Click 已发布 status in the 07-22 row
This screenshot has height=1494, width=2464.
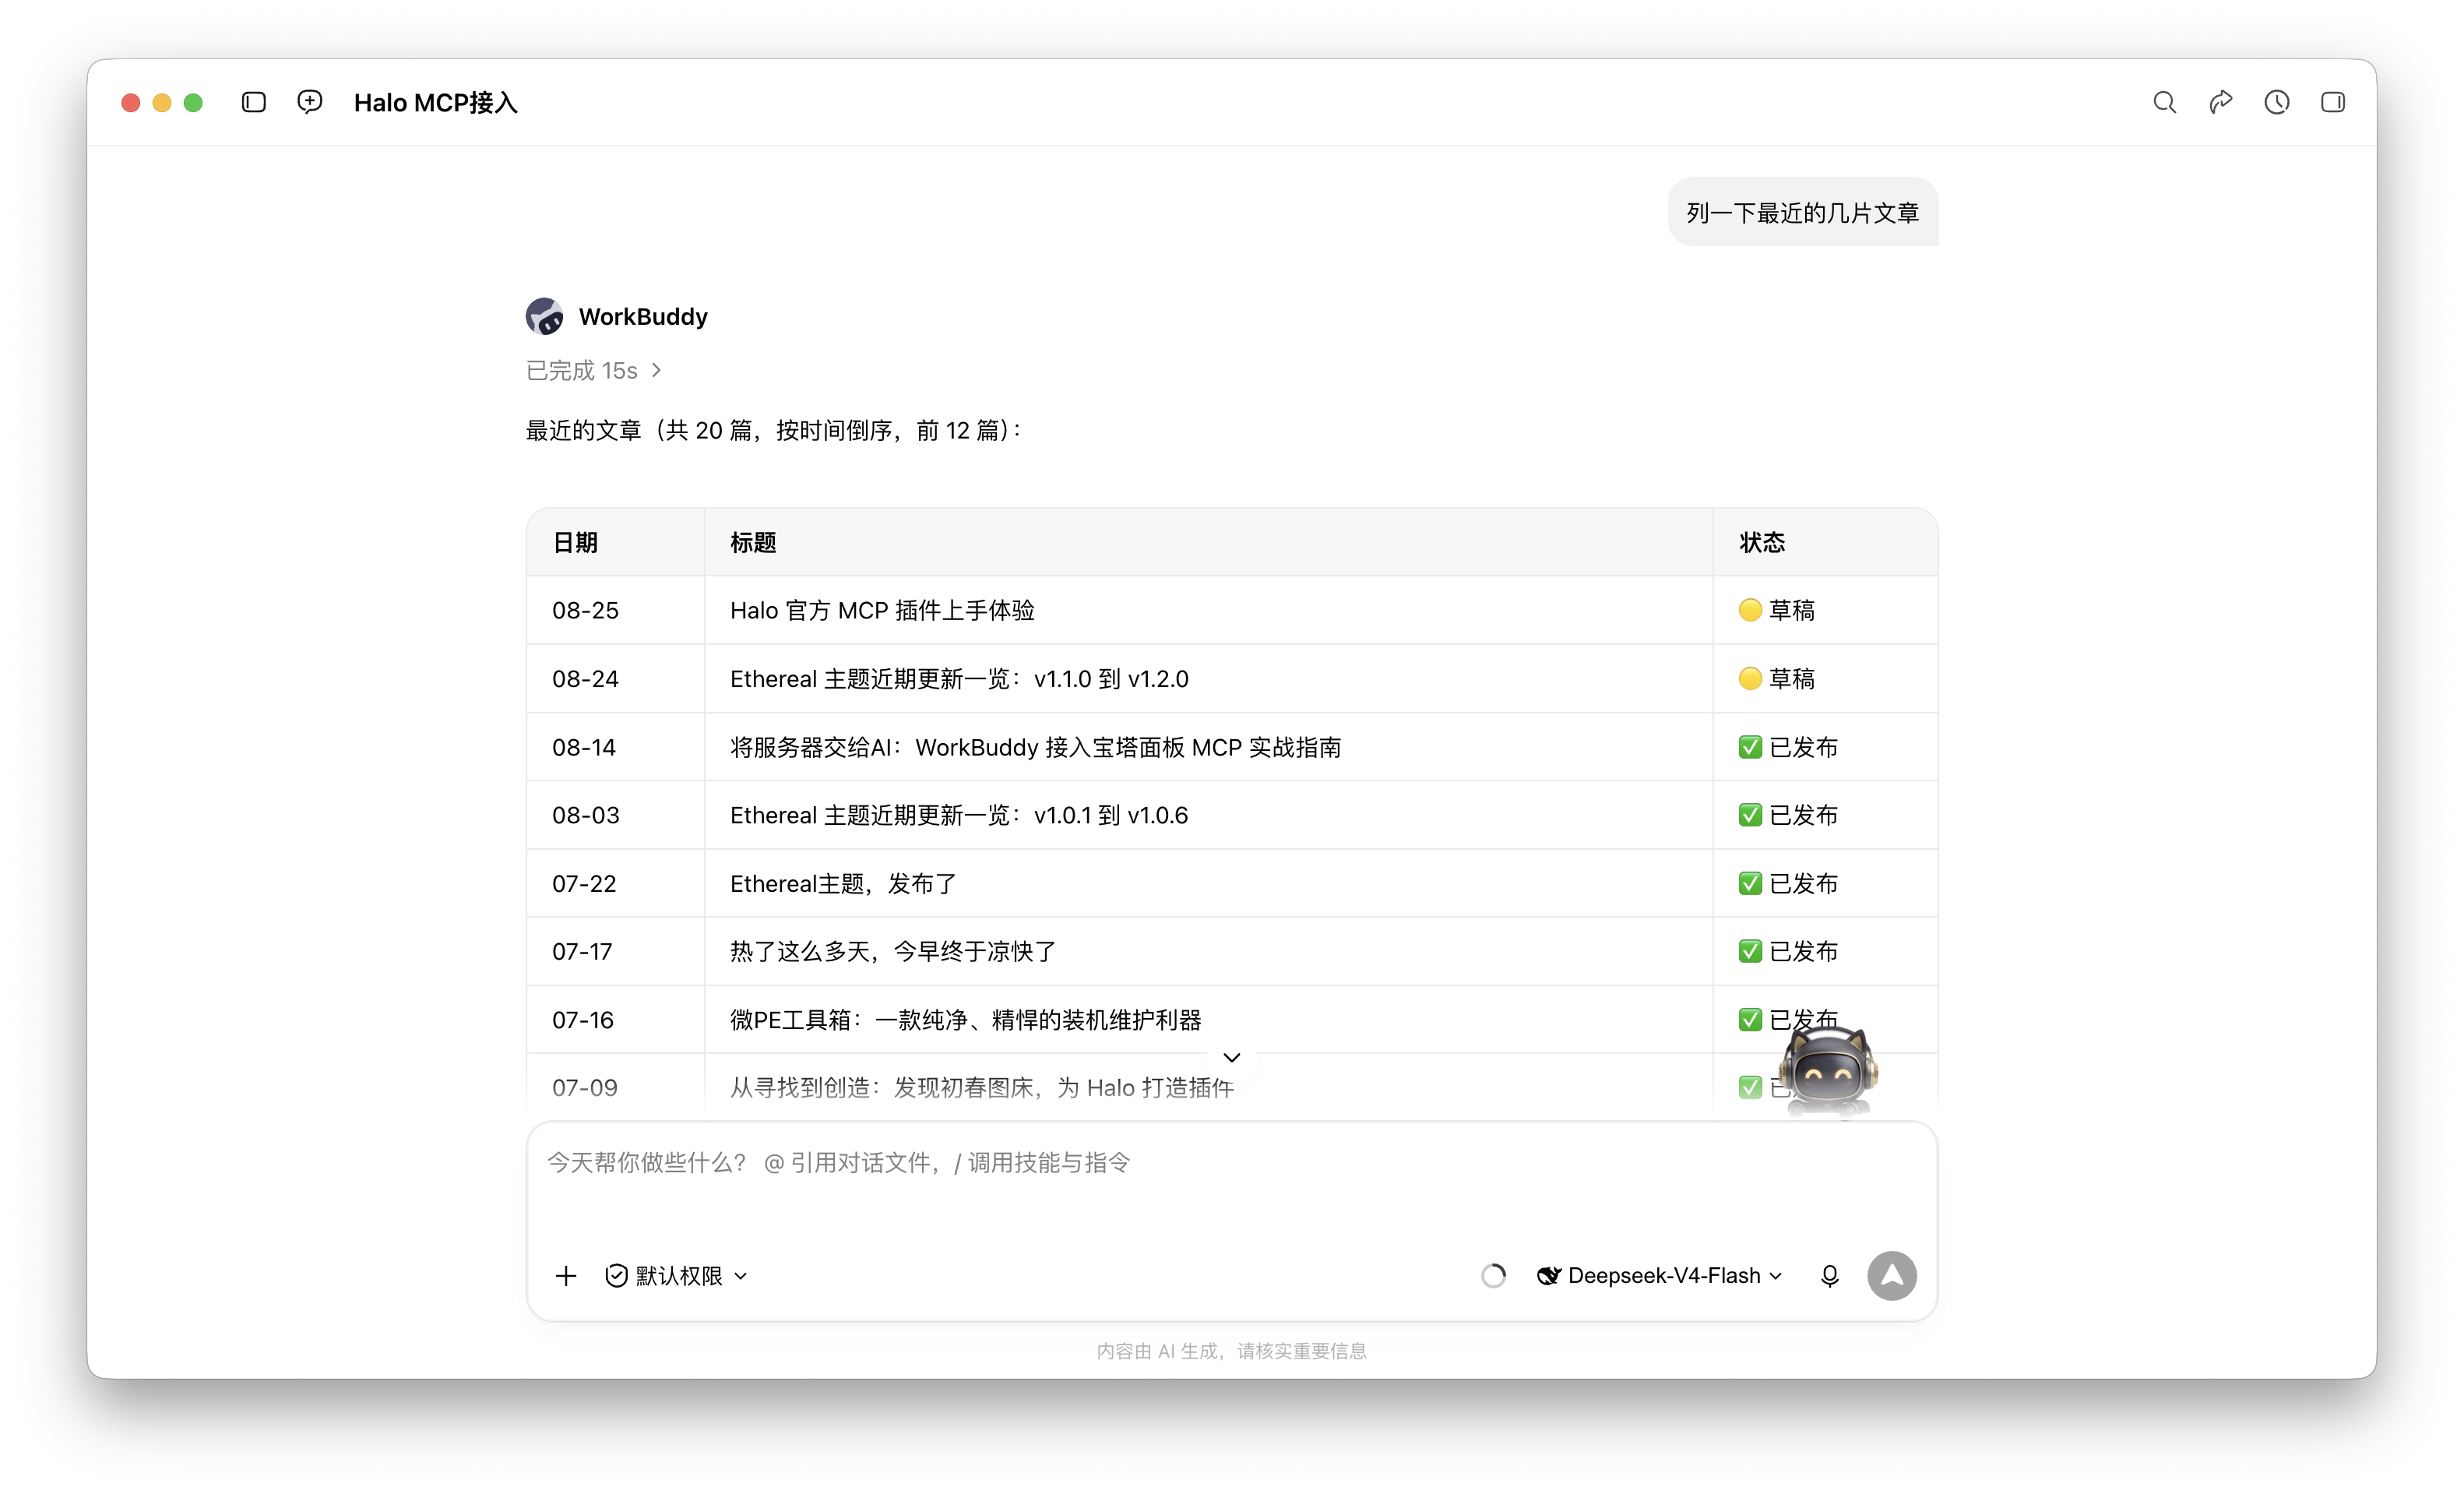point(1788,884)
